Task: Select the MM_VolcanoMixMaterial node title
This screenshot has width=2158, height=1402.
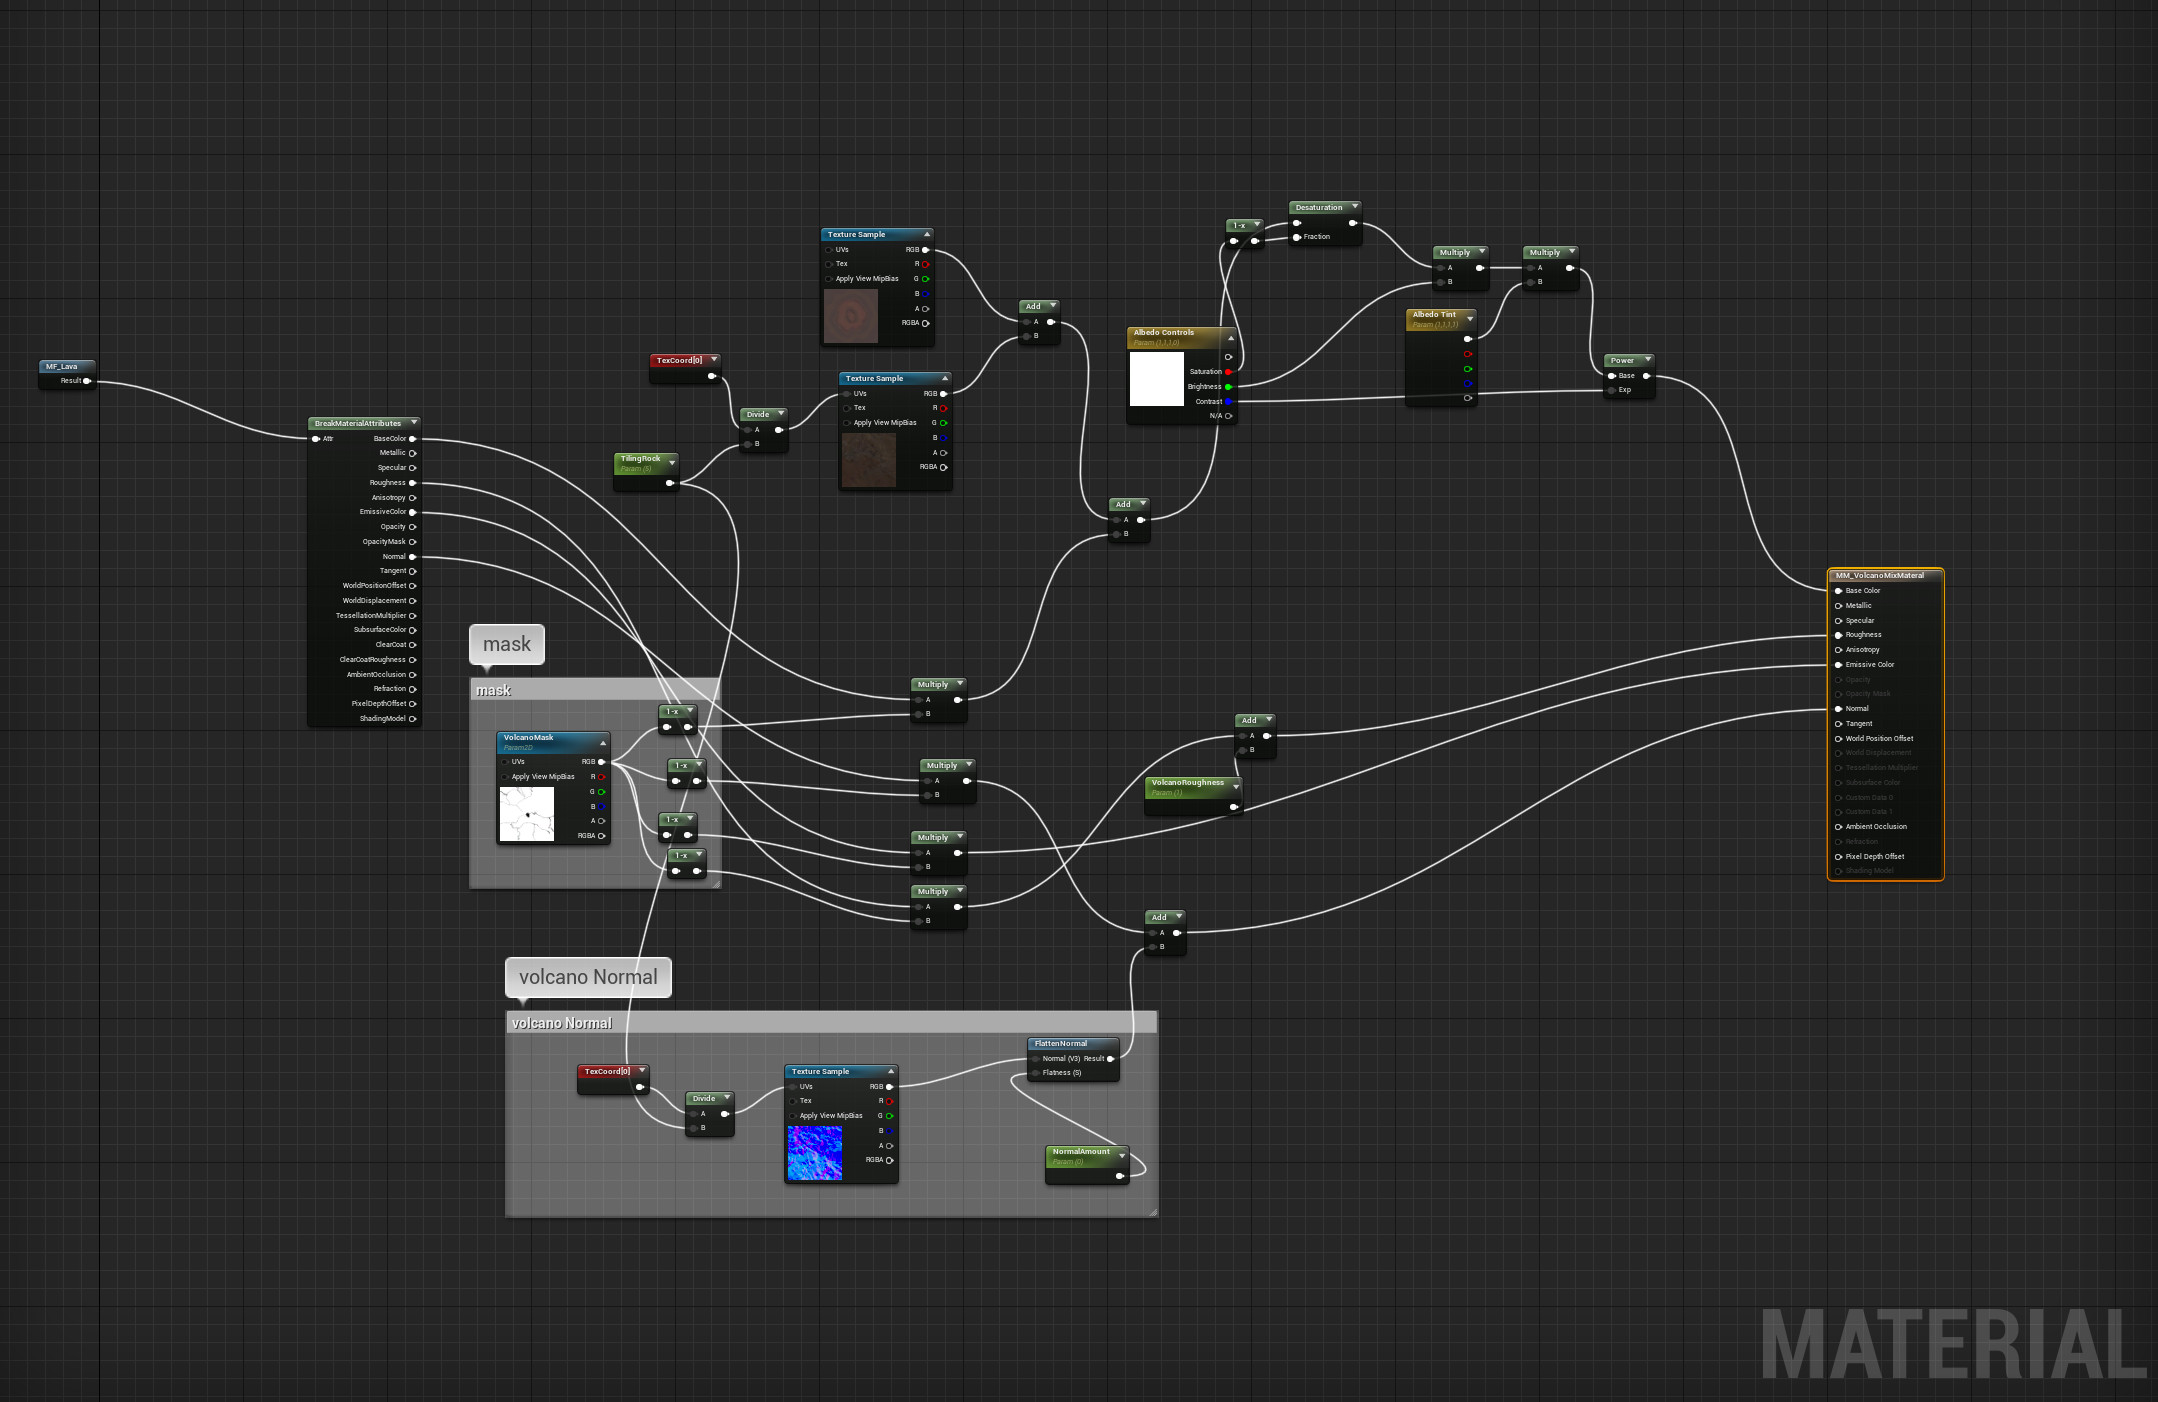Action: click(1880, 576)
